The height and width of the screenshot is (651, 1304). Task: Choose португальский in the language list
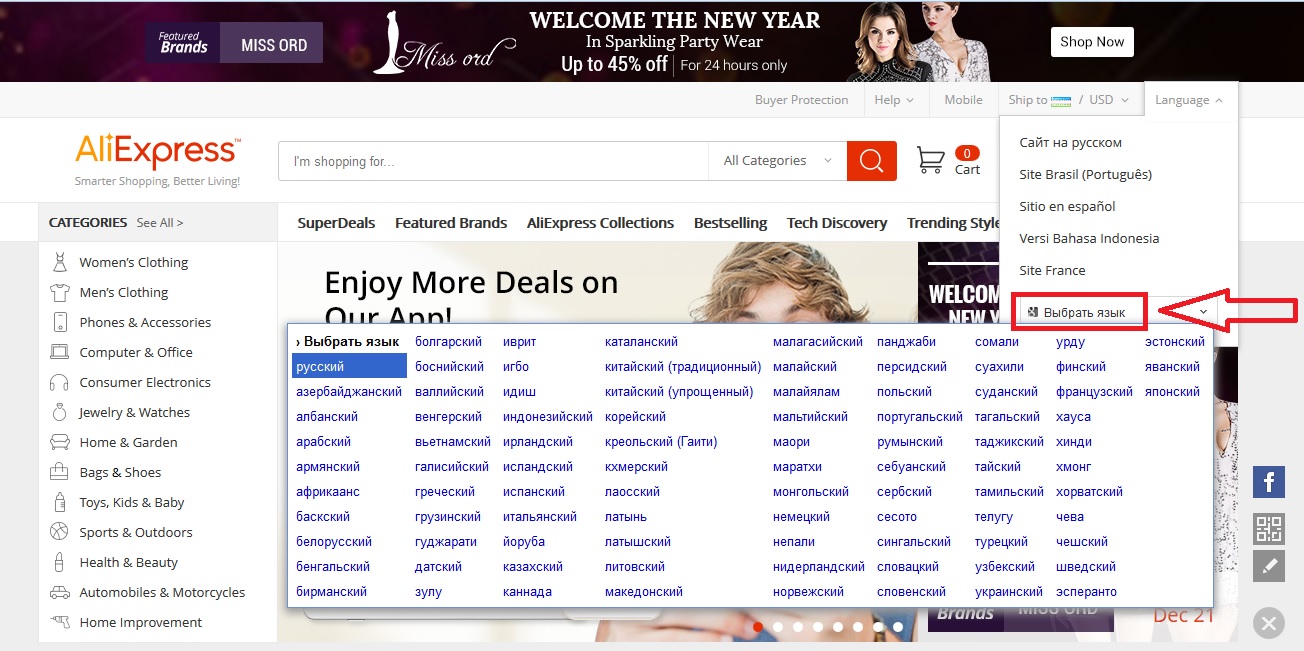point(920,417)
